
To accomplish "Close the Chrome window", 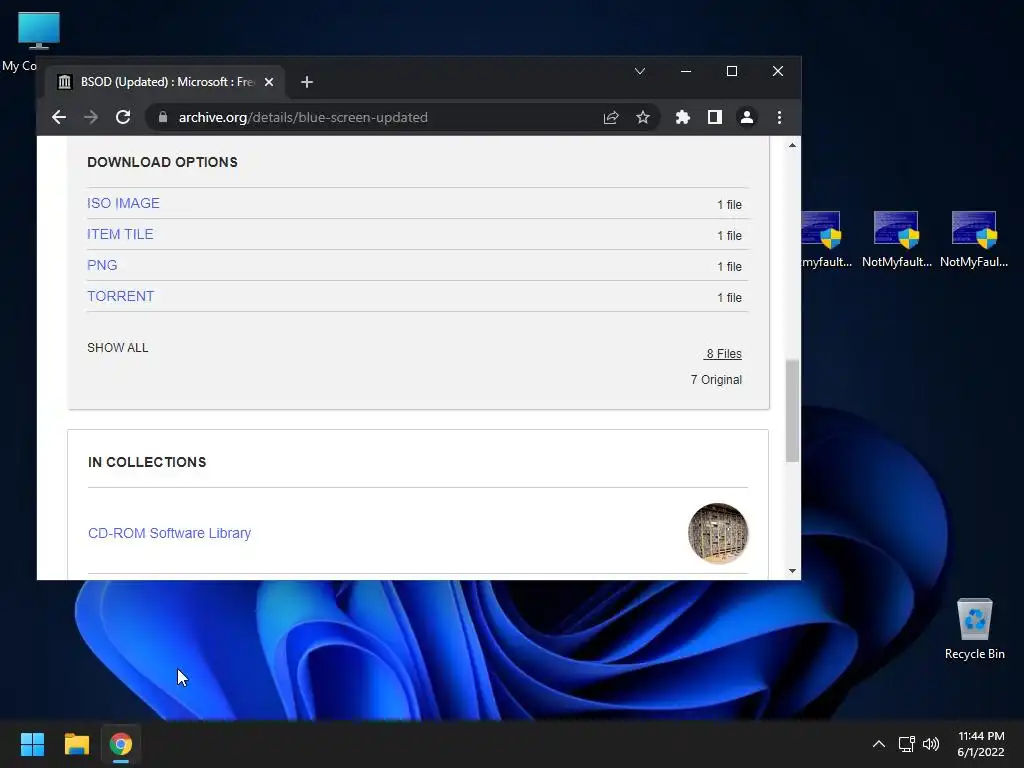I will tap(777, 71).
